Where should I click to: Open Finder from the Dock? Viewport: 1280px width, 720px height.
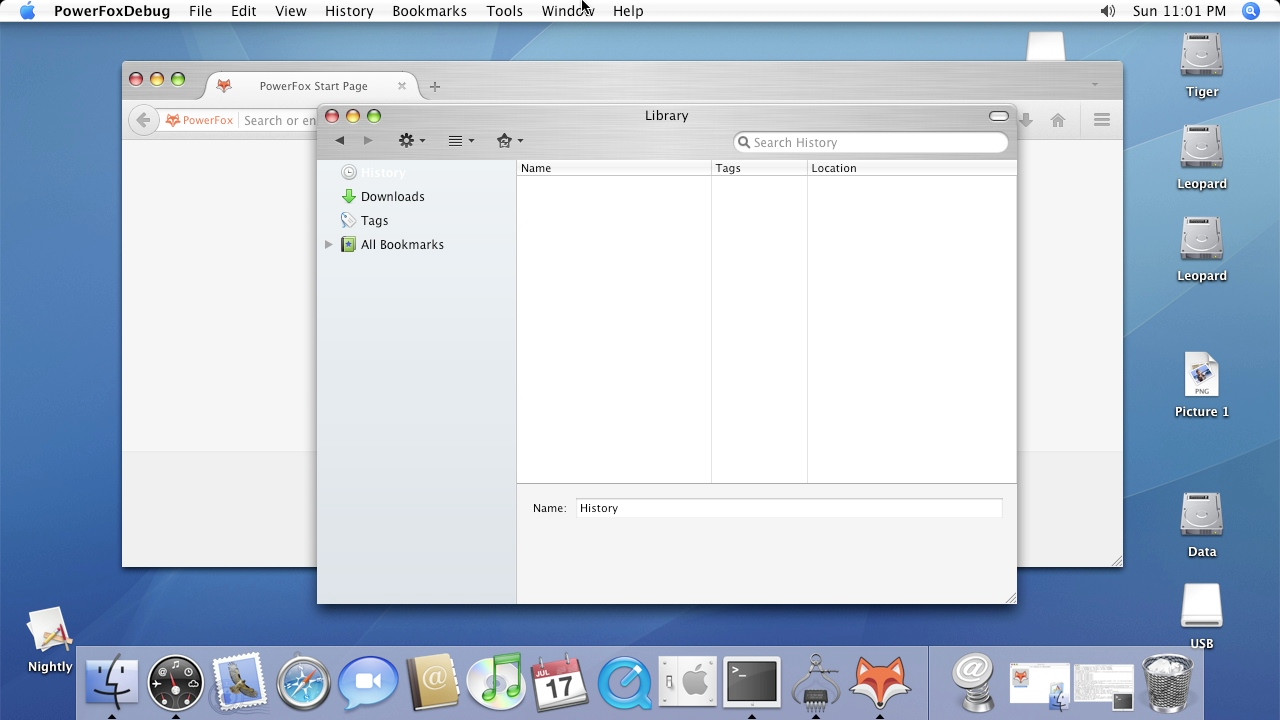tap(112, 682)
